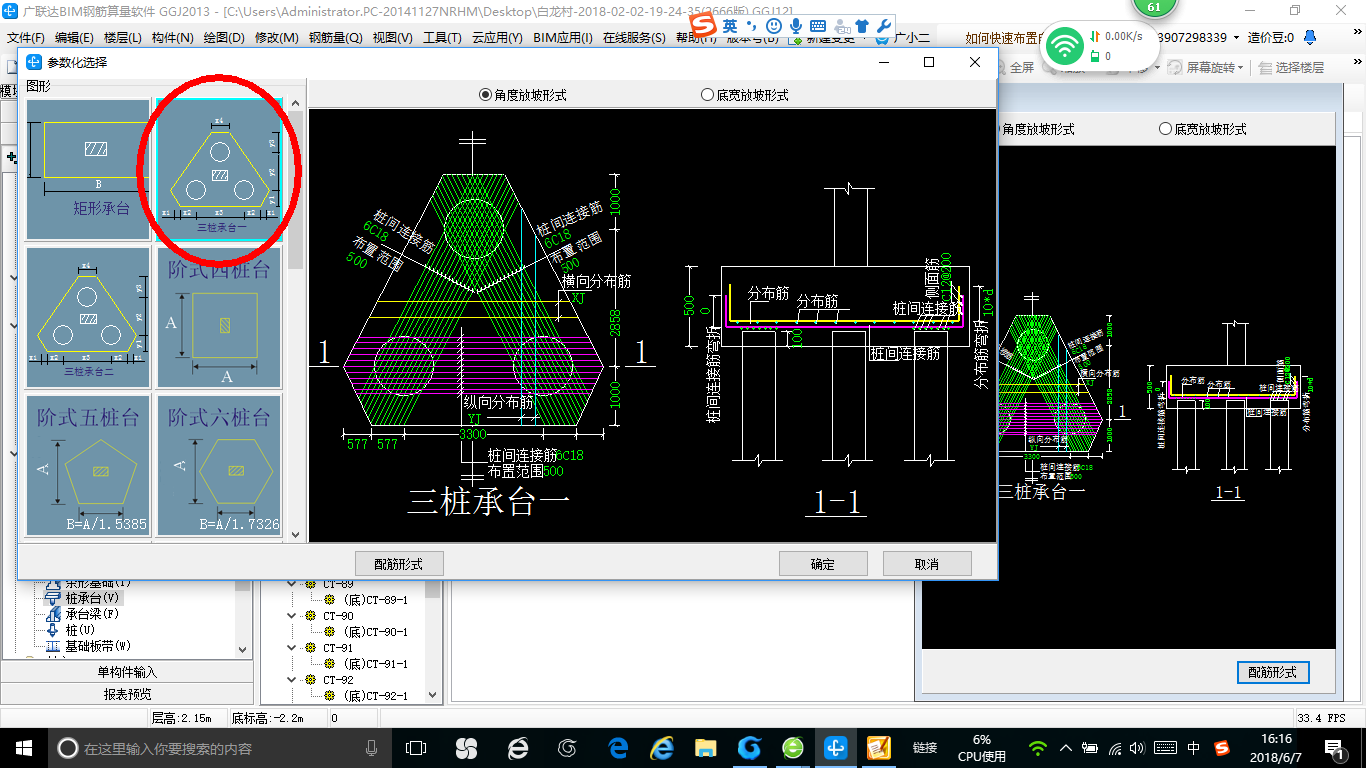Select the 三桩承台一 shape thumbnail
The width and height of the screenshot is (1366, 768).
click(x=219, y=168)
